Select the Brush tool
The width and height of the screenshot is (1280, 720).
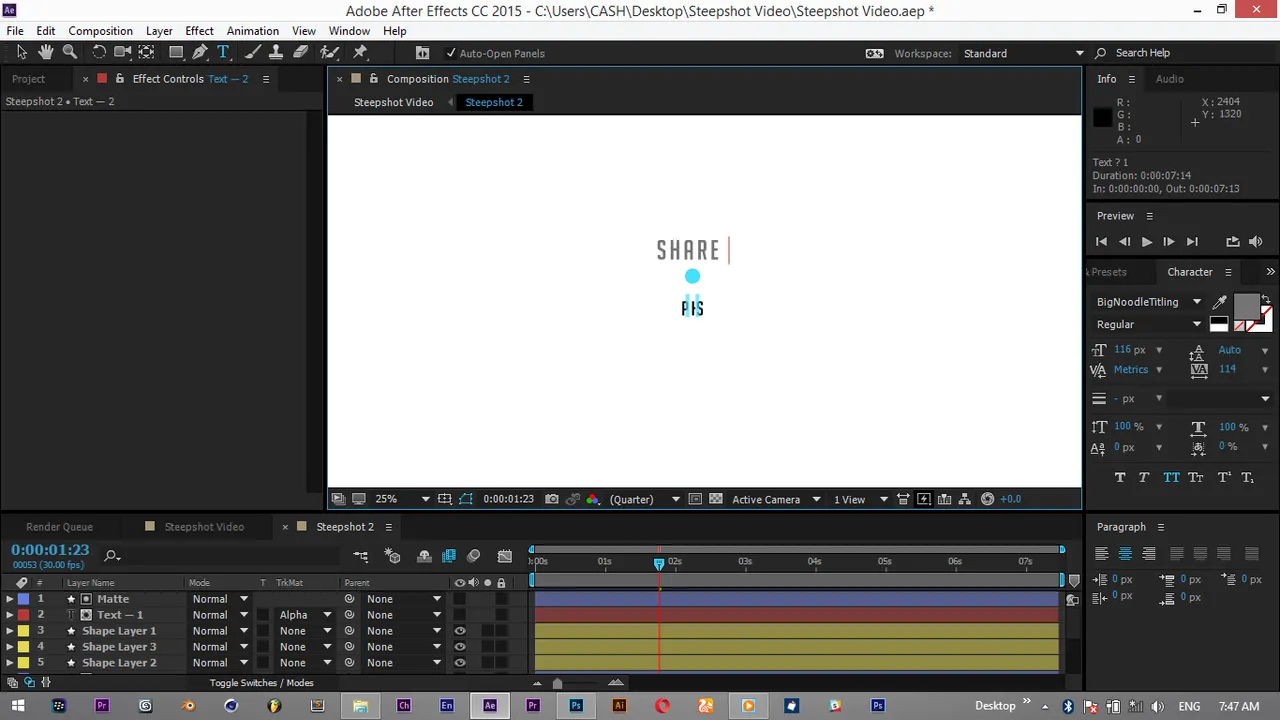pos(254,52)
